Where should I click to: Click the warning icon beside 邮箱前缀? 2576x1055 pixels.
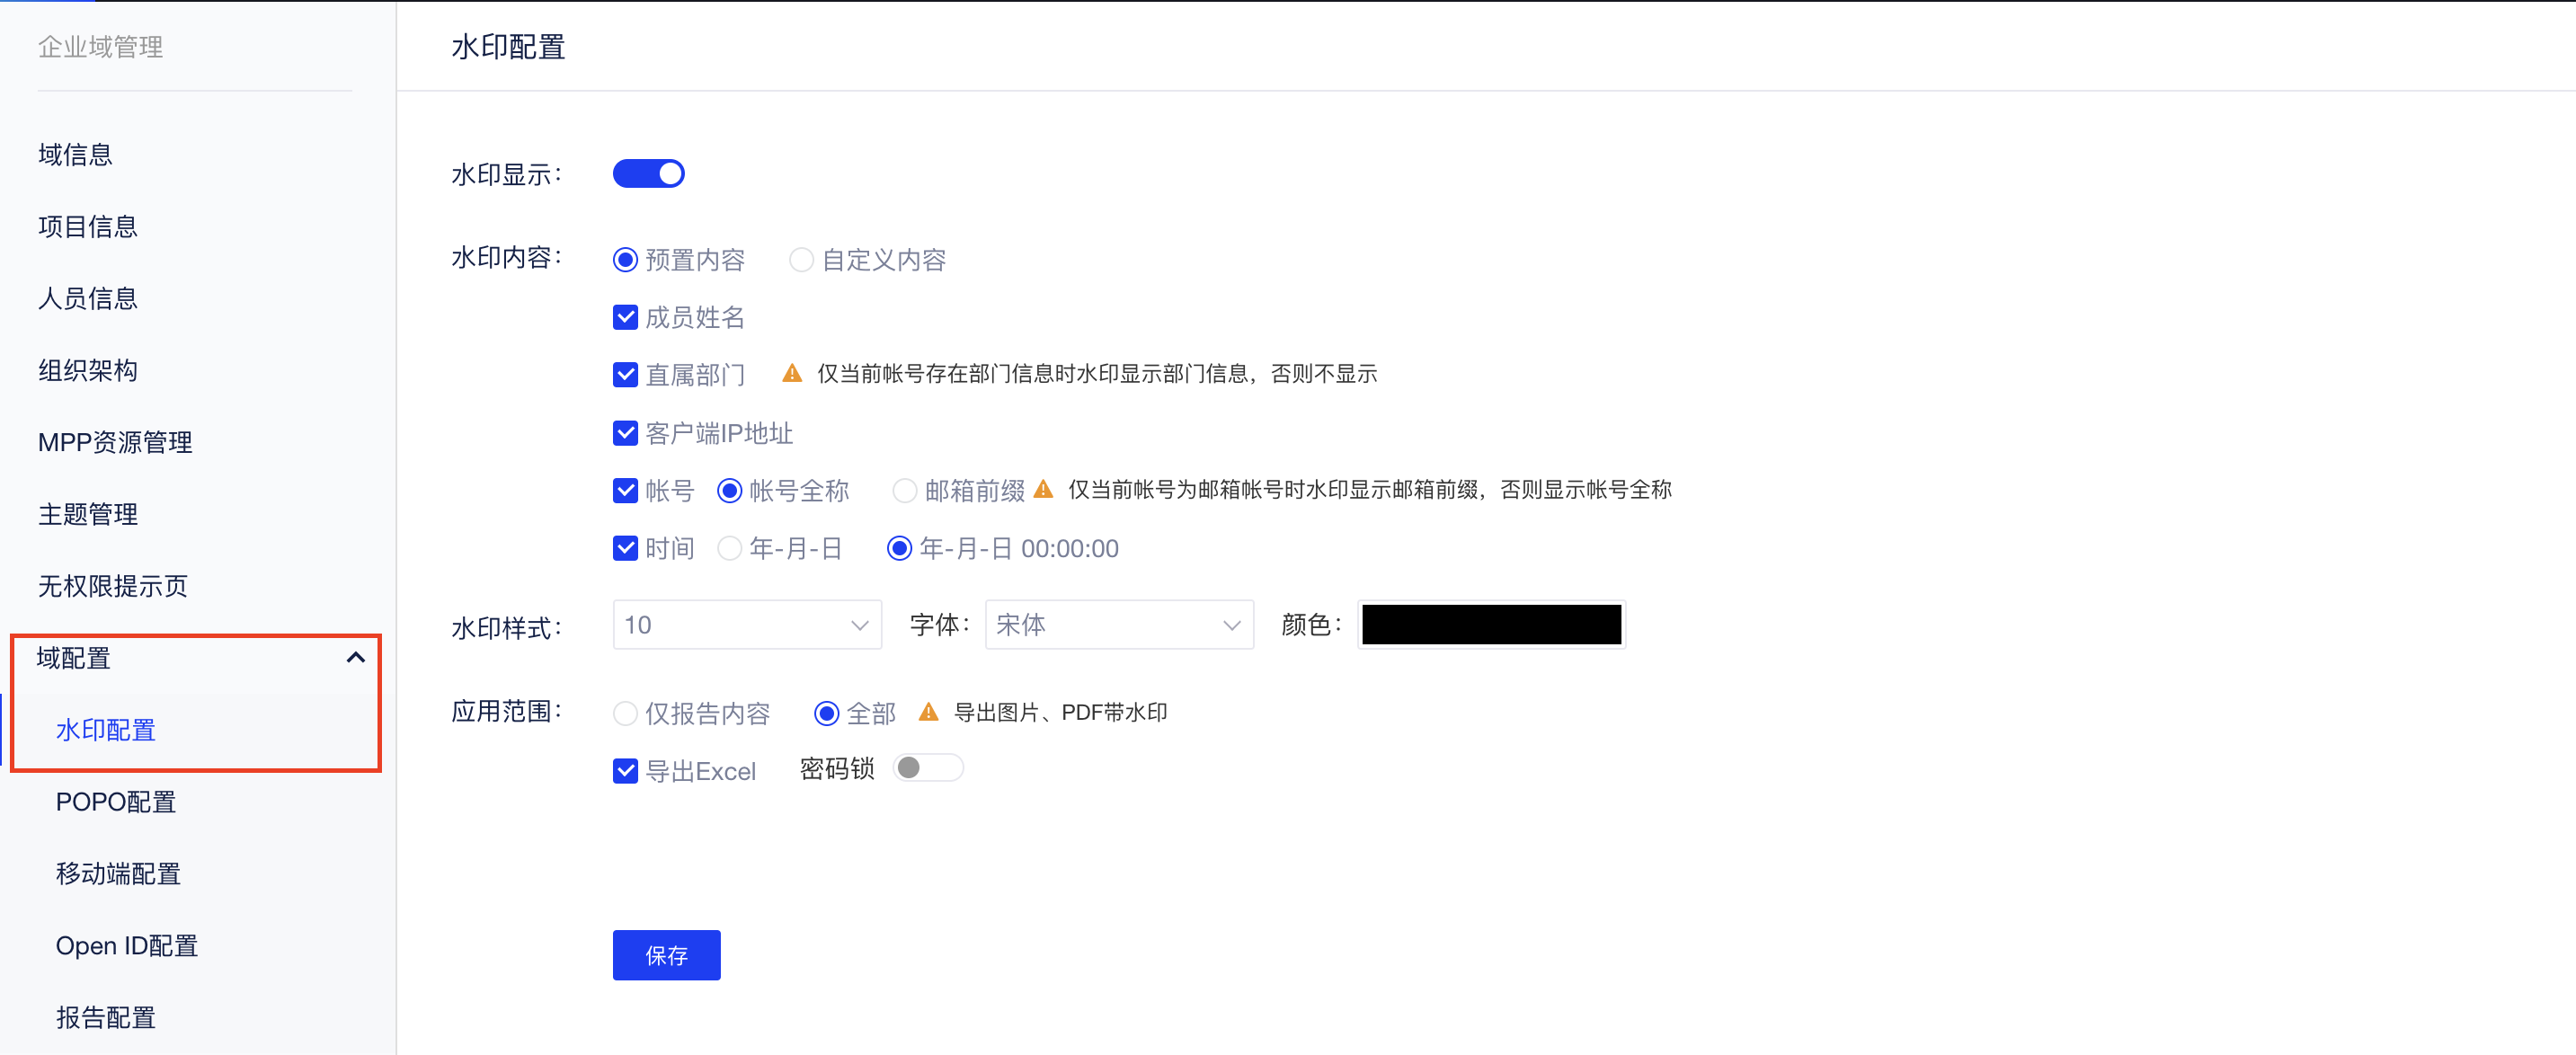pyautogui.click(x=1043, y=489)
